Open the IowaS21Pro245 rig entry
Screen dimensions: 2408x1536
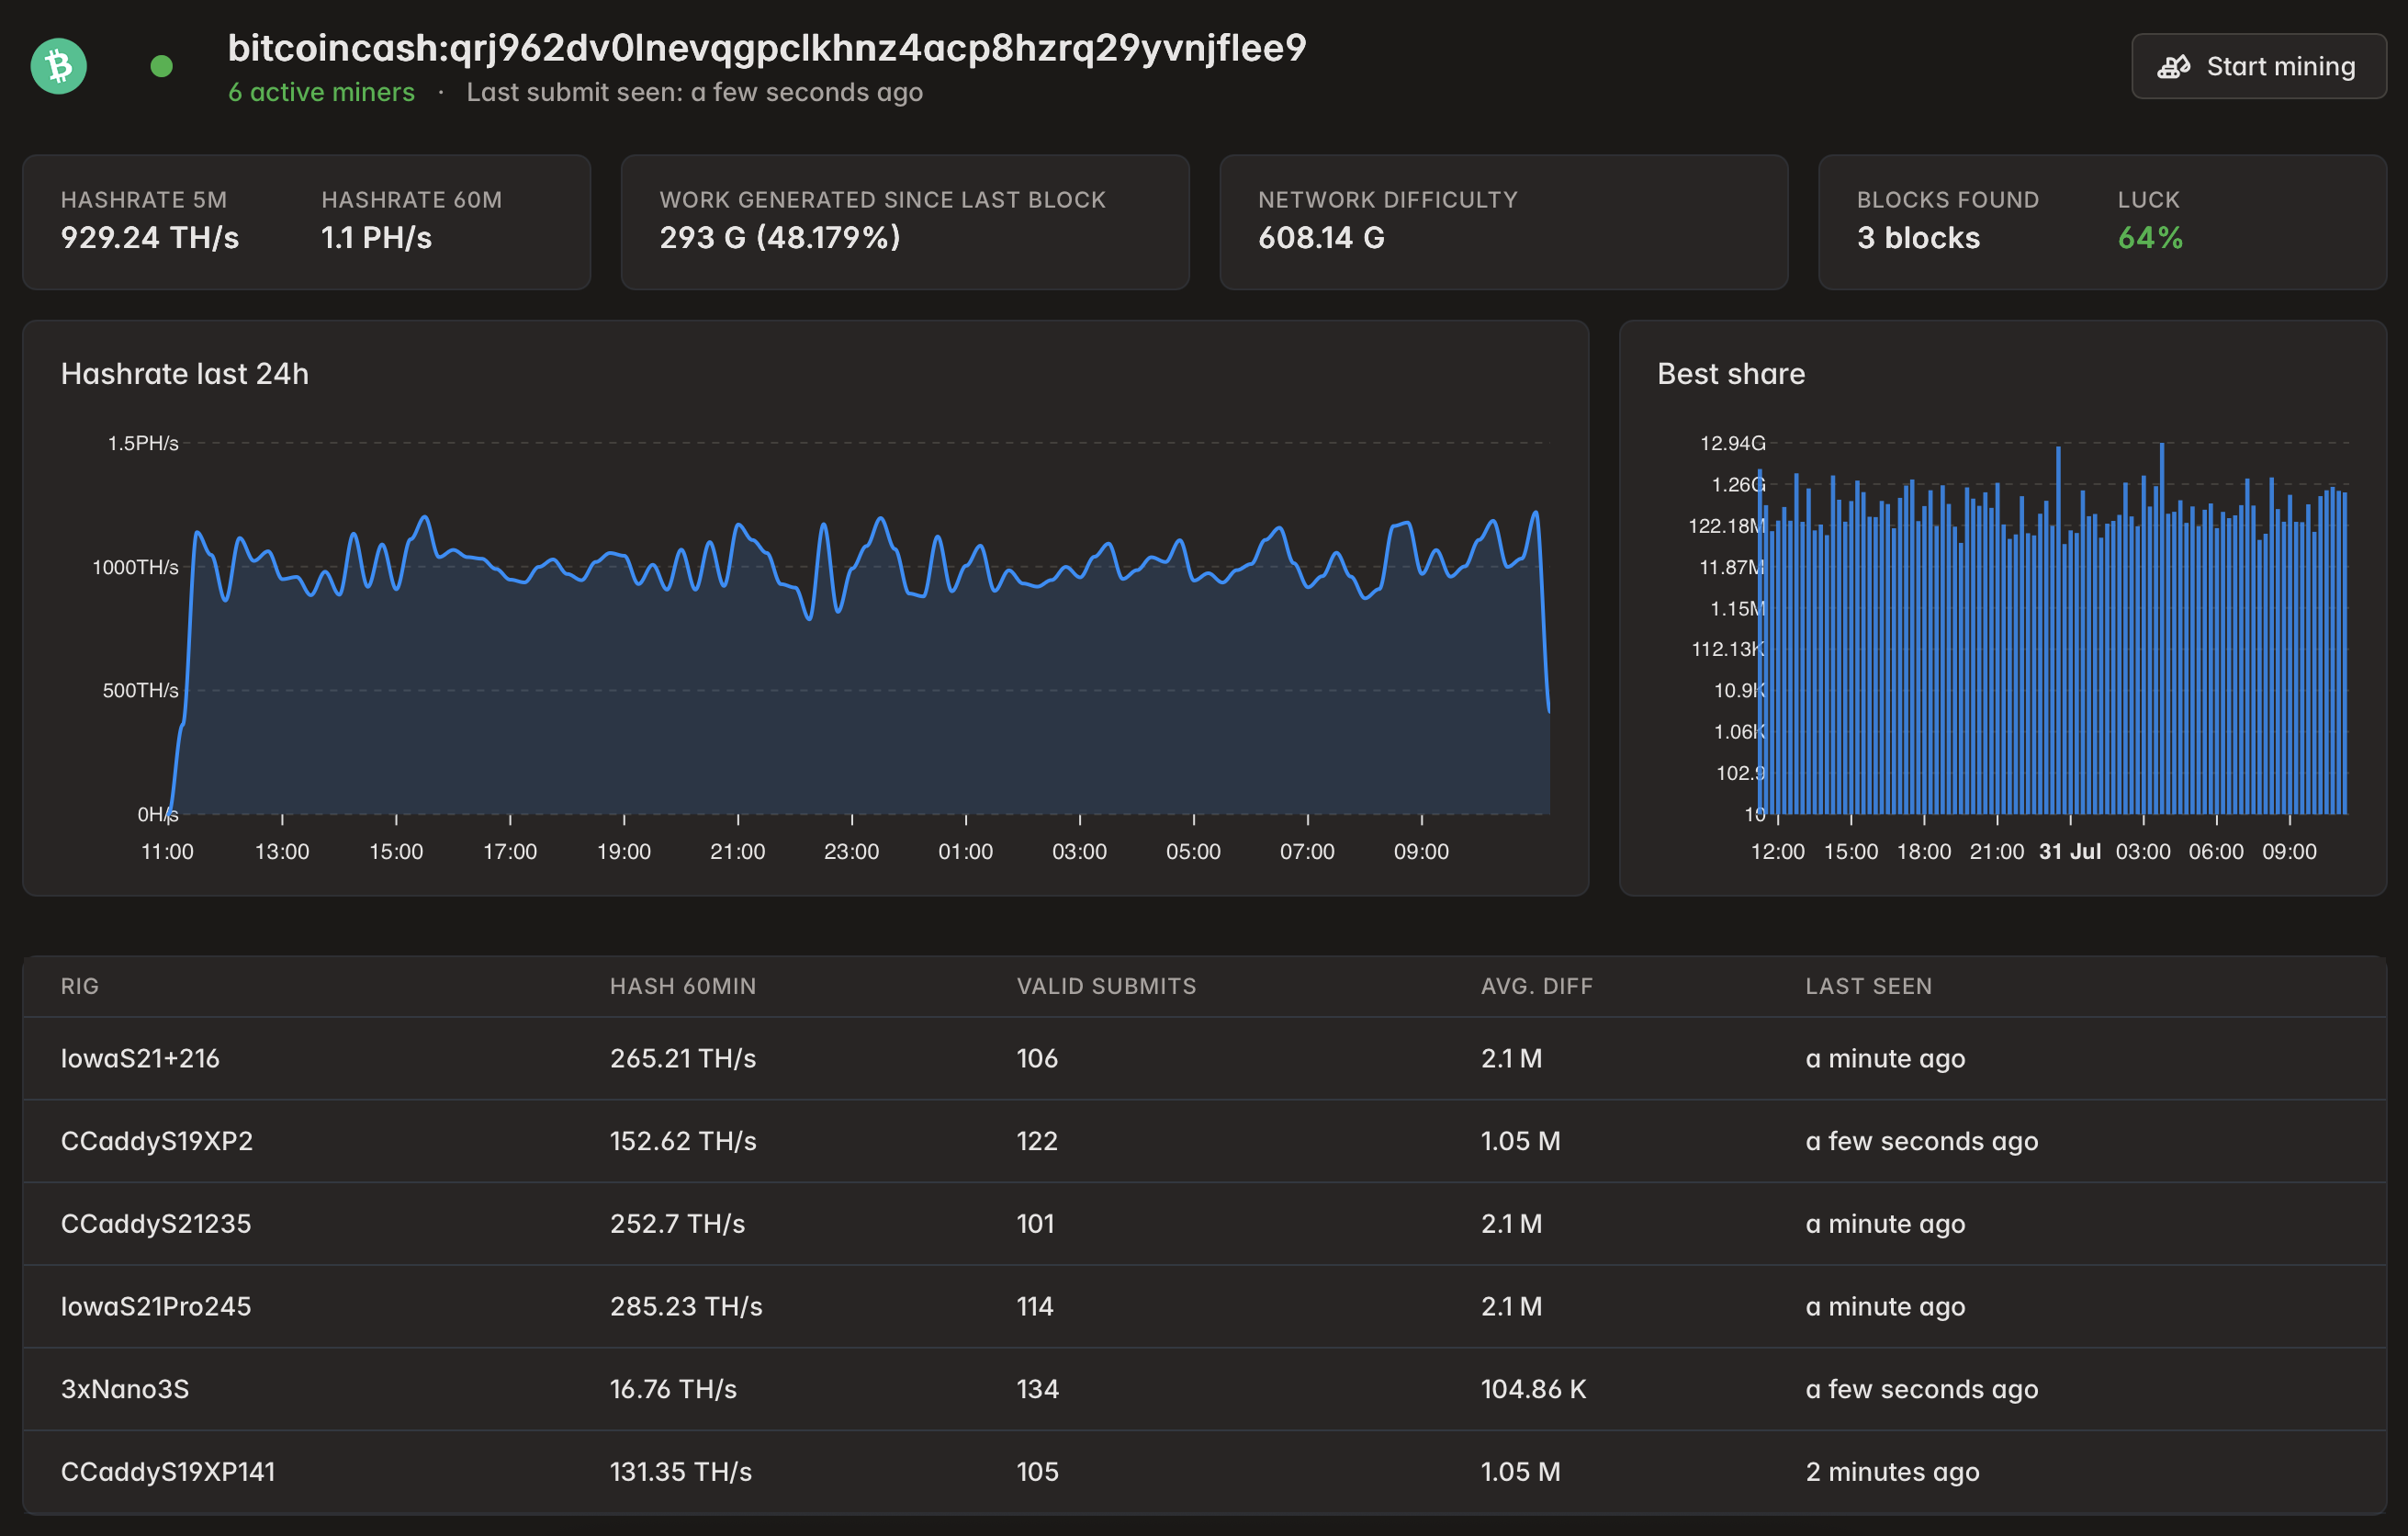[156, 1306]
